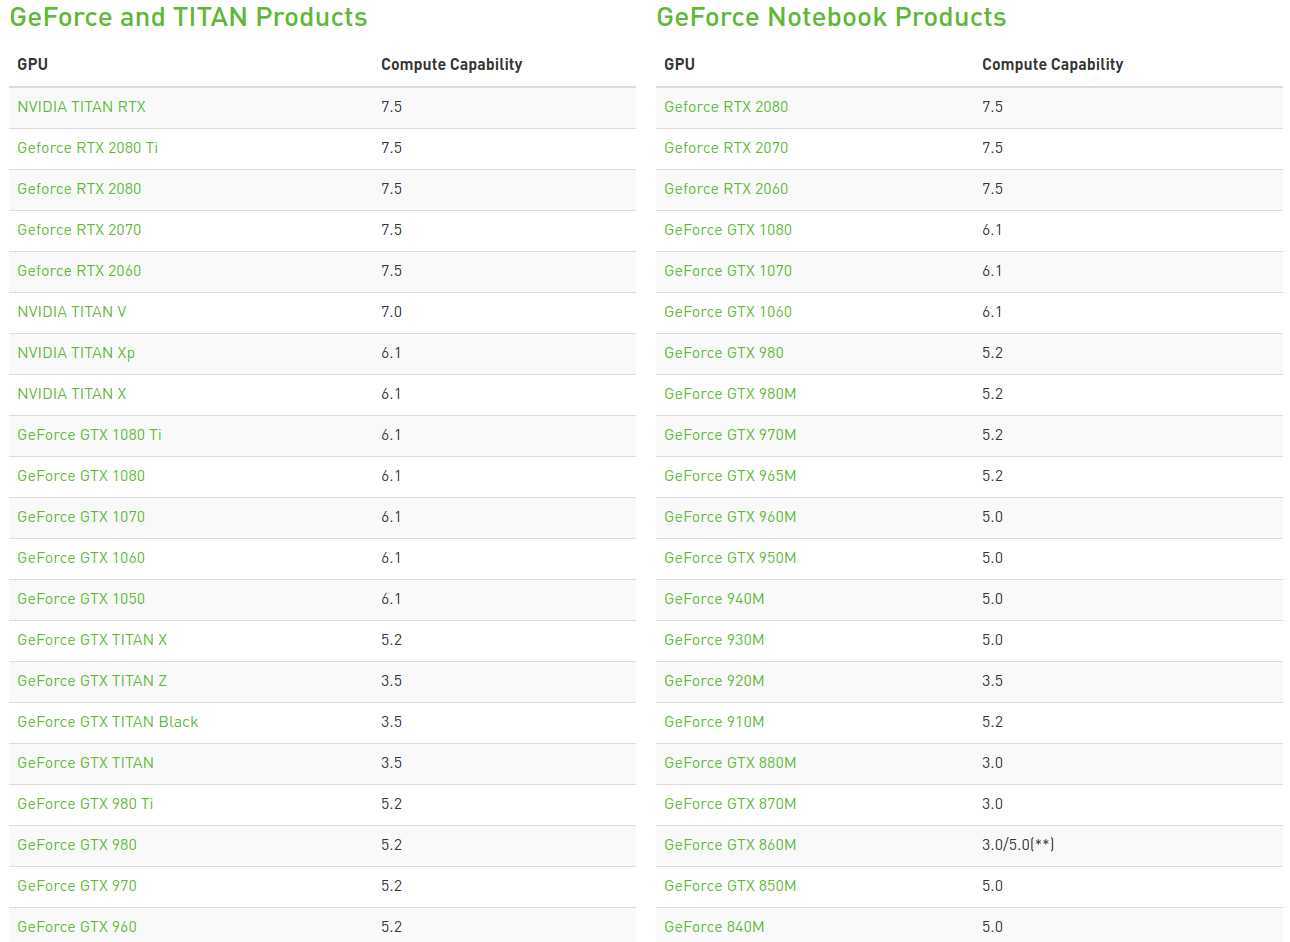Select the 5.0 value for GeForce 840M
This screenshot has width=1290, height=942.
[x=992, y=927]
